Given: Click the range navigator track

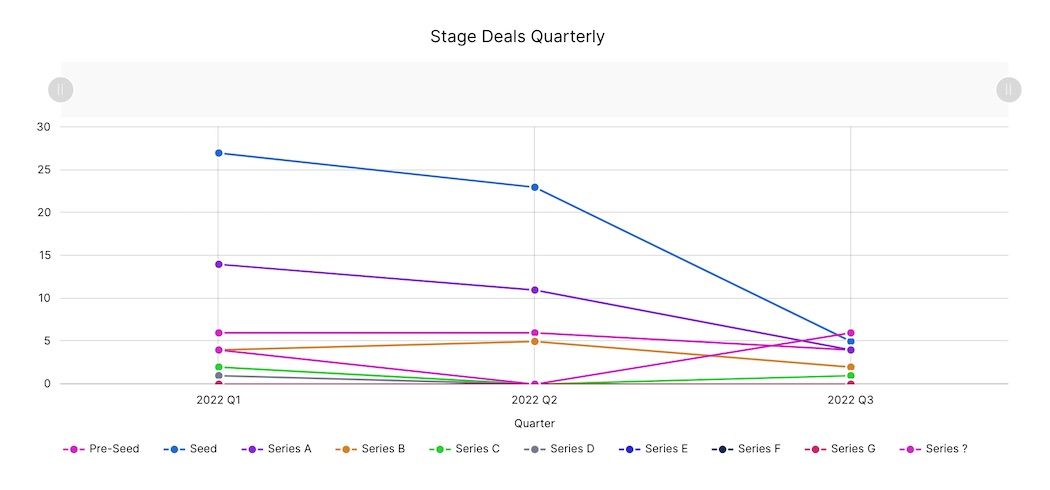Looking at the screenshot, I should [x=534, y=90].
